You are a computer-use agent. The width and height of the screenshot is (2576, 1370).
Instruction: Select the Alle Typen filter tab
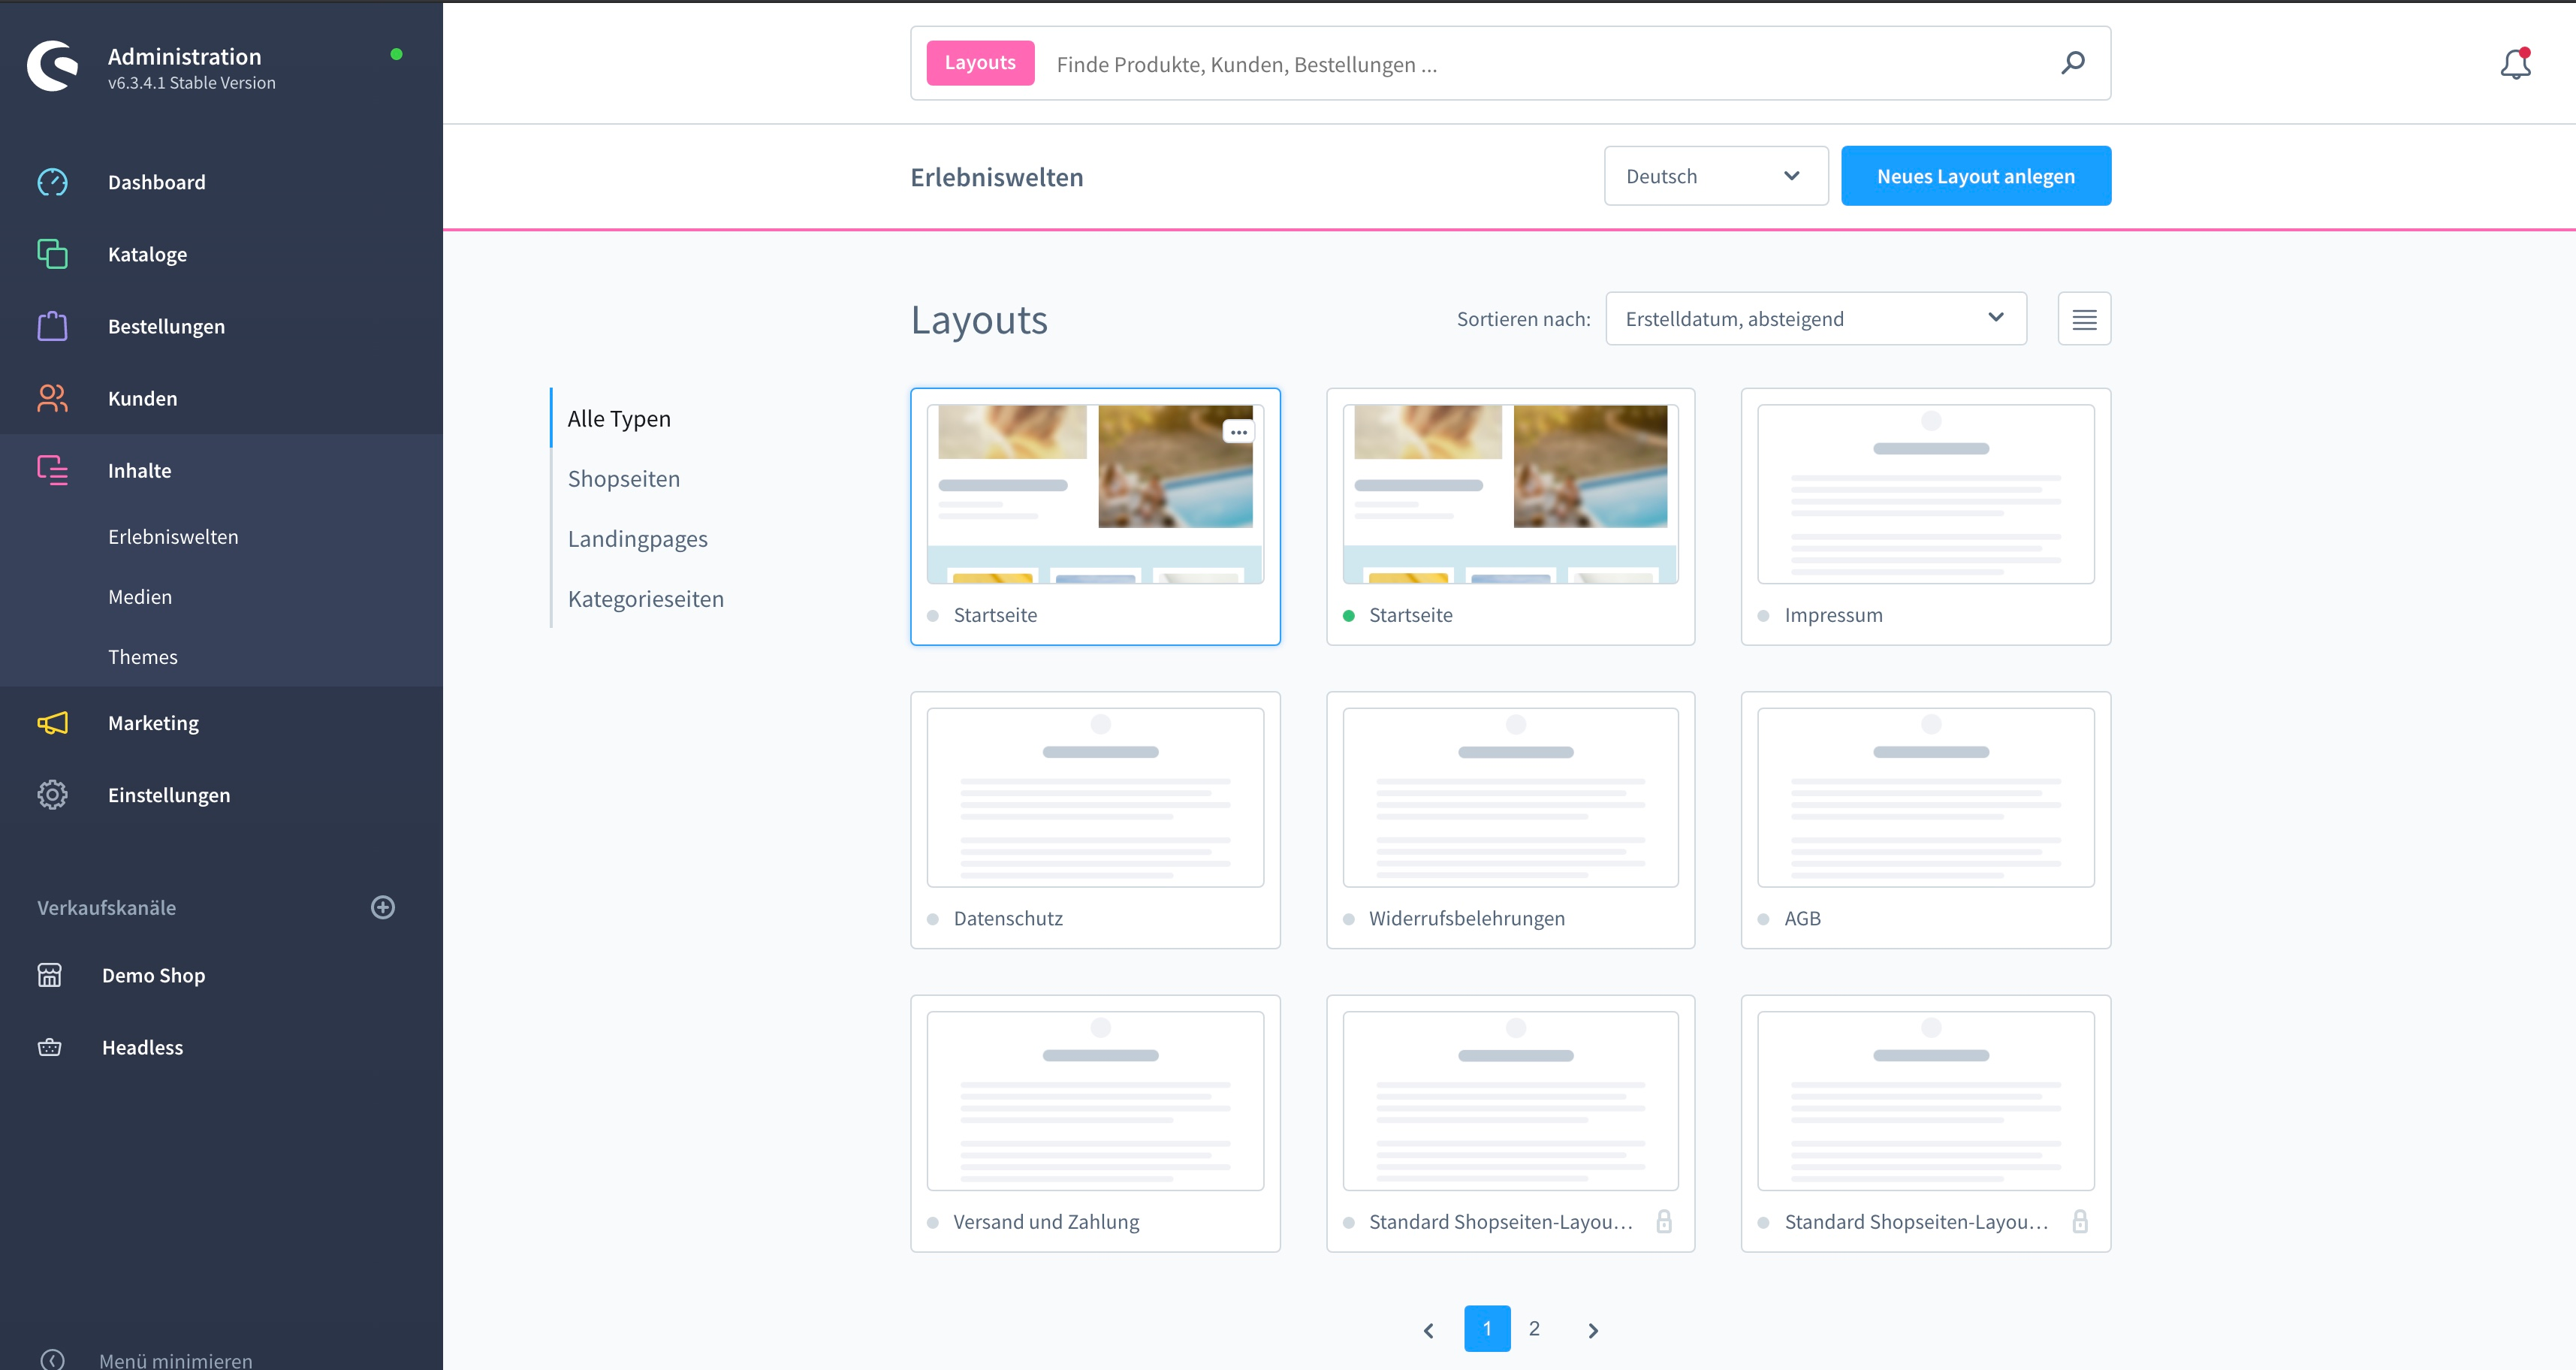tap(619, 418)
